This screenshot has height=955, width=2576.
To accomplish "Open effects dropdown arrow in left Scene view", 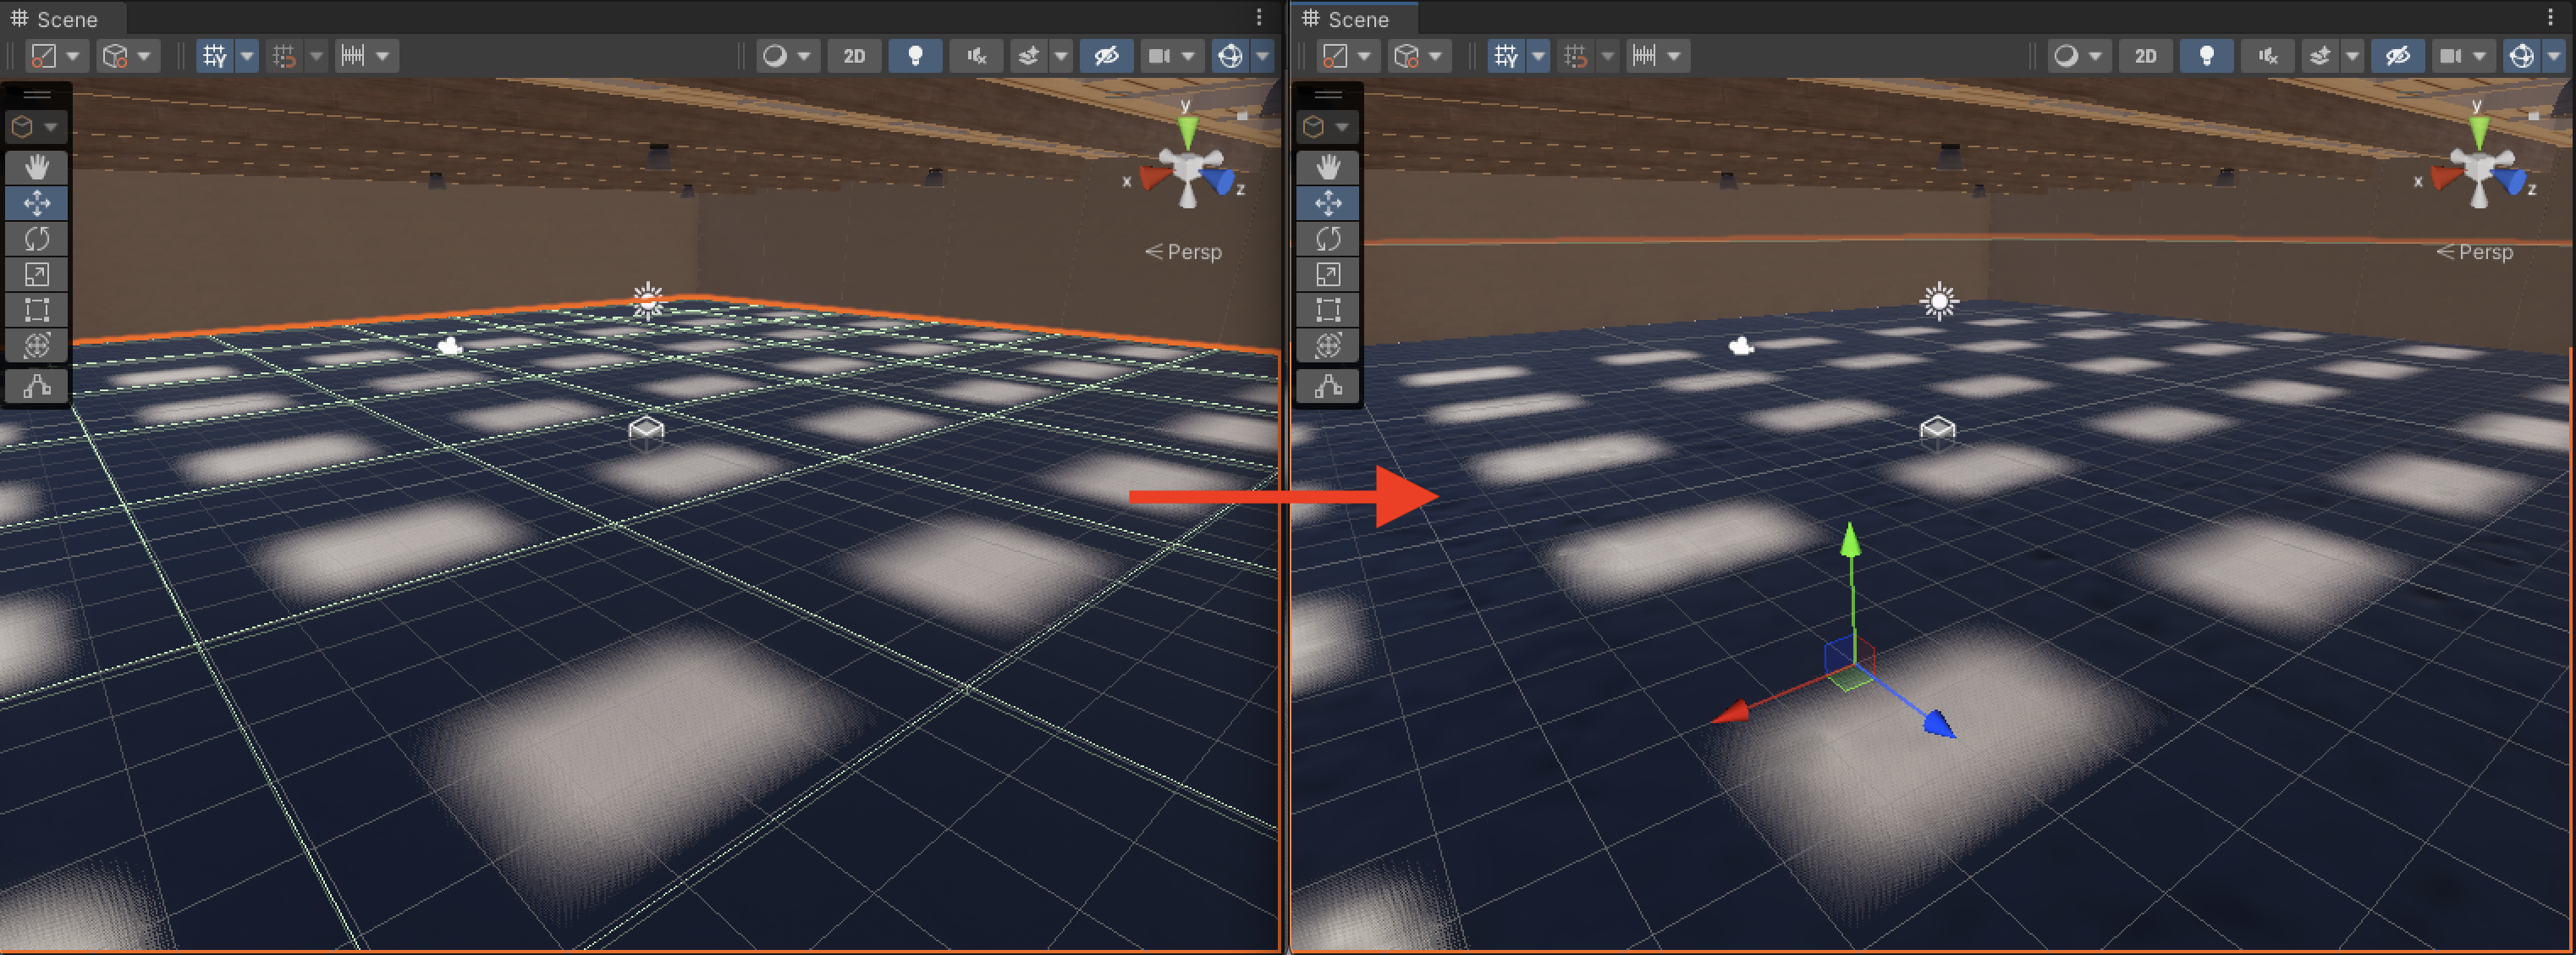I will click(1062, 56).
